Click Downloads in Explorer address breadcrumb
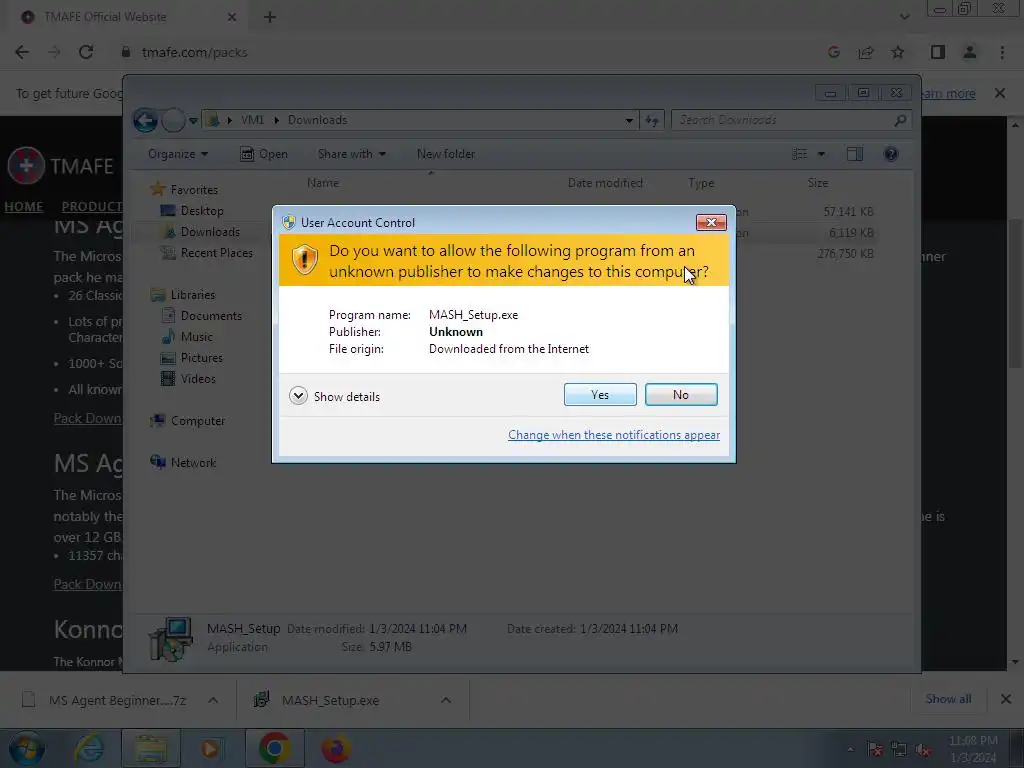Viewport: 1024px width, 768px height. tap(317, 120)
